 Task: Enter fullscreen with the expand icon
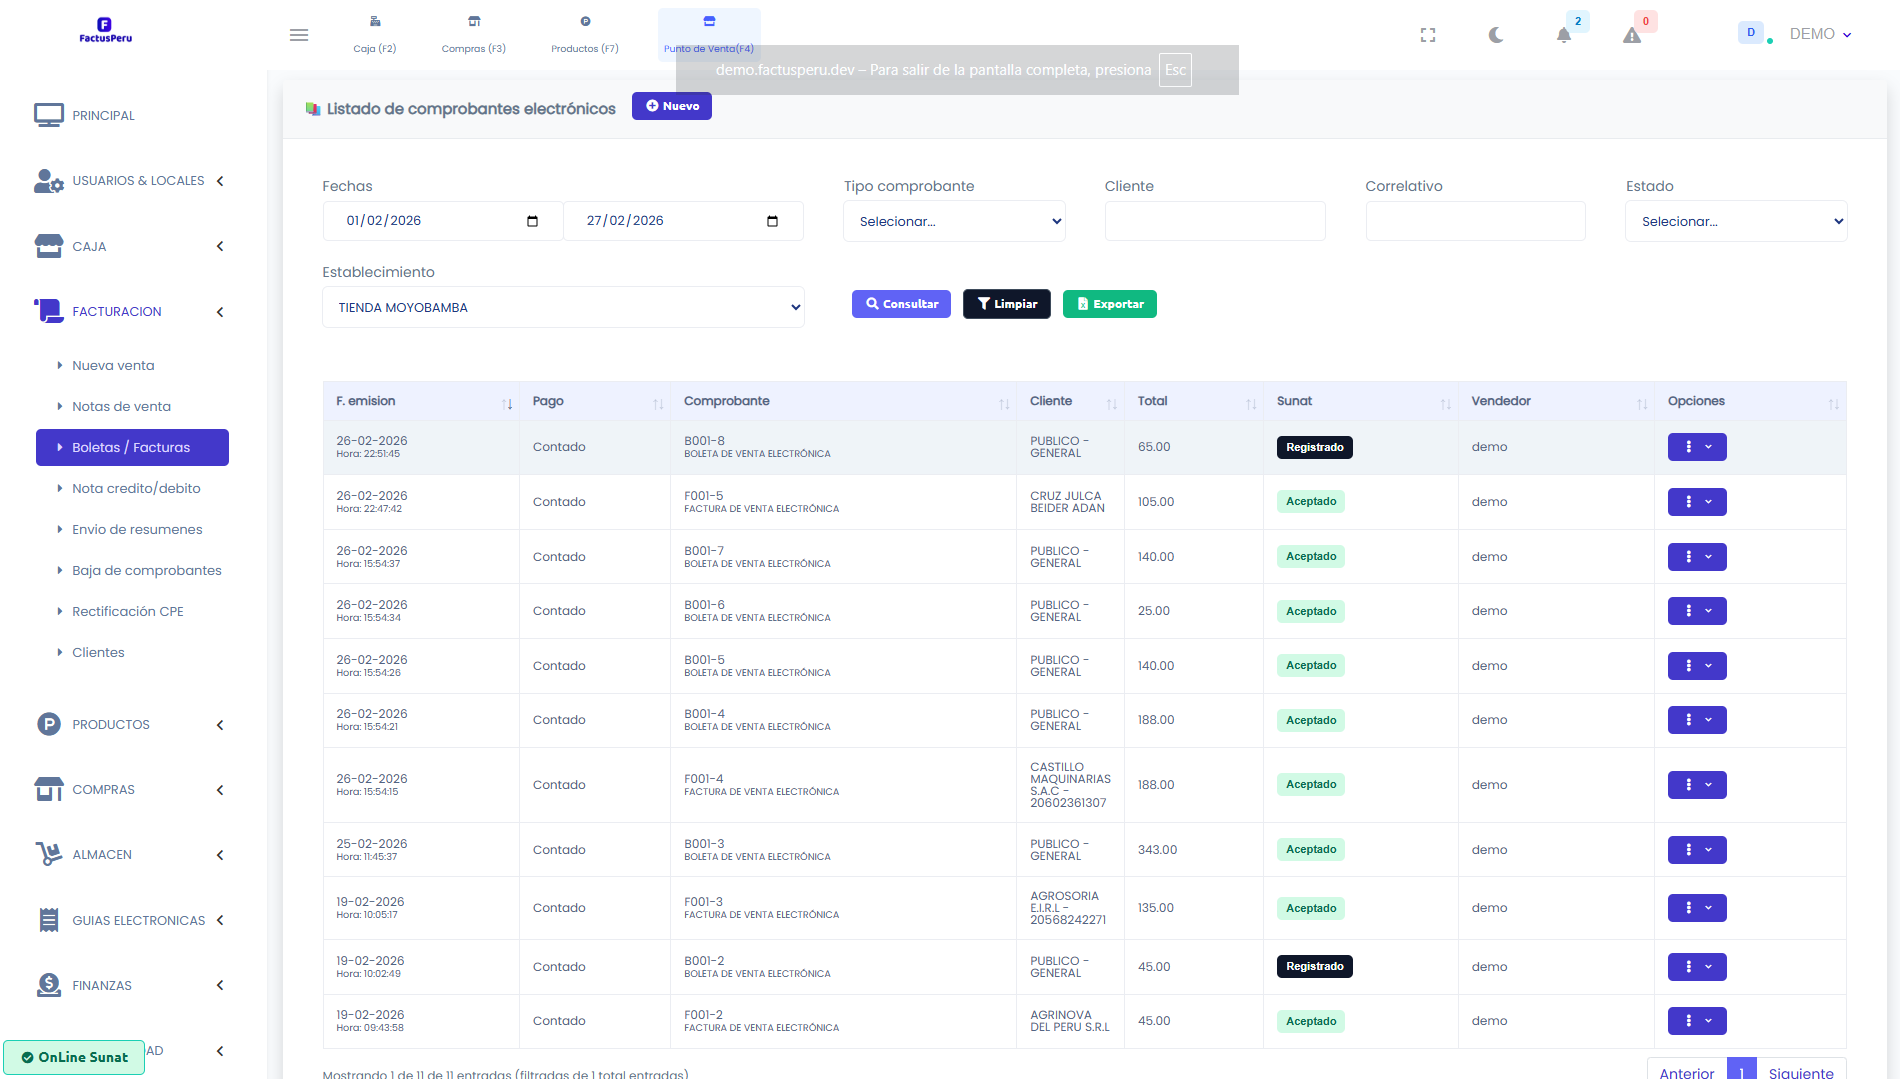point(1428,34)
